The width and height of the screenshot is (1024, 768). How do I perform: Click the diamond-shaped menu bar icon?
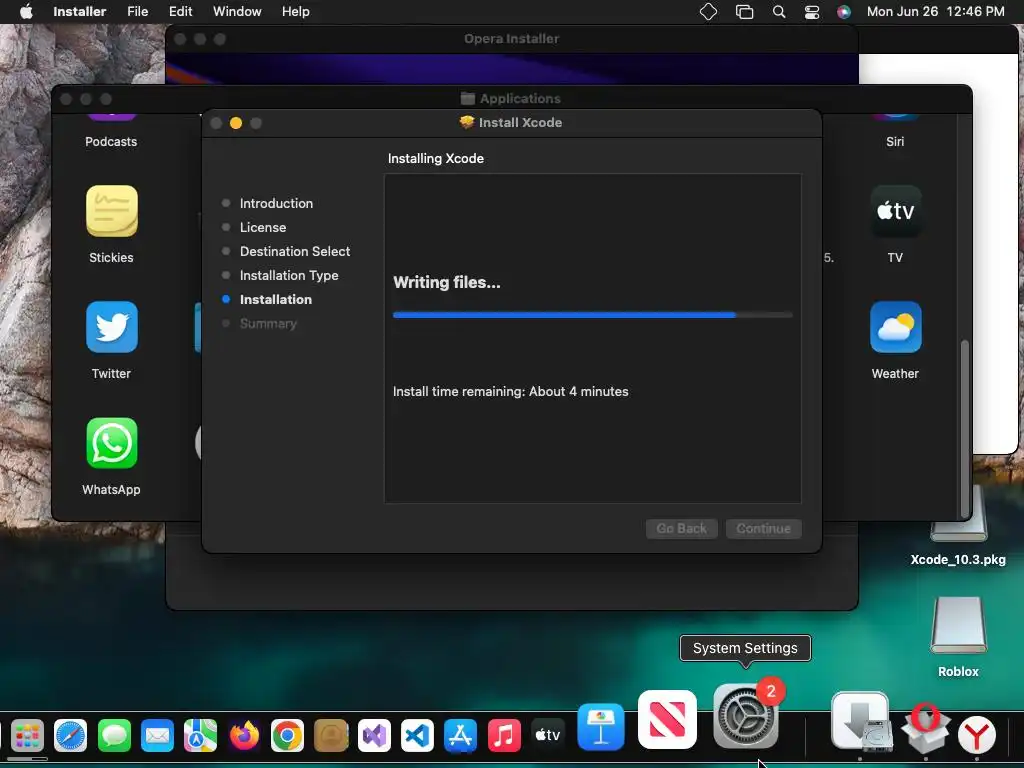(x=709, y=12)
